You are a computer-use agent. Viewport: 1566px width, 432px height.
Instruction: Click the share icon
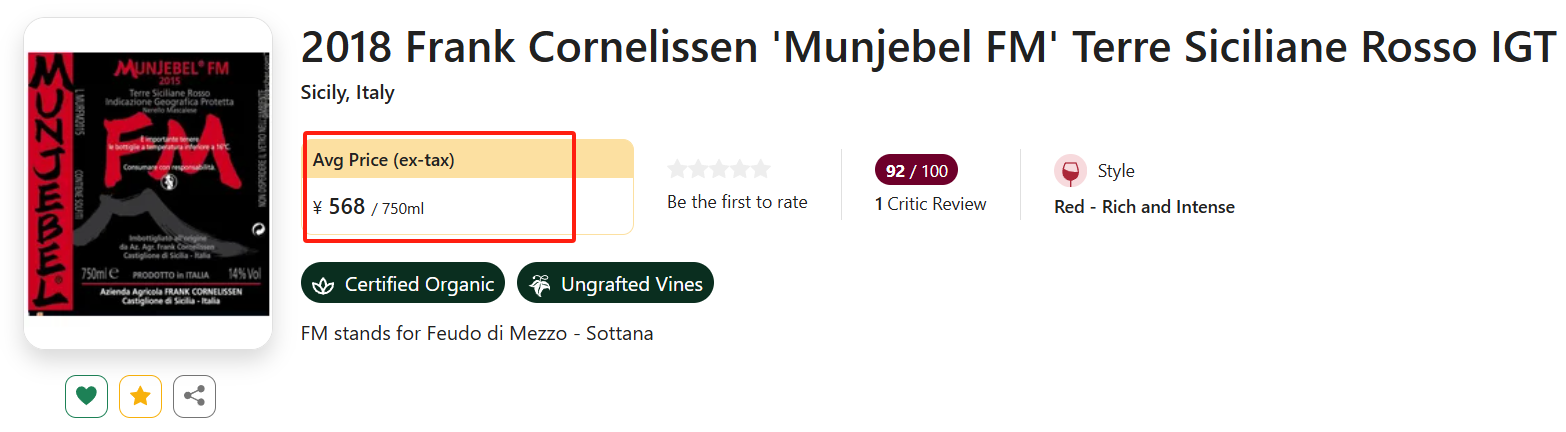click(194, 396)
